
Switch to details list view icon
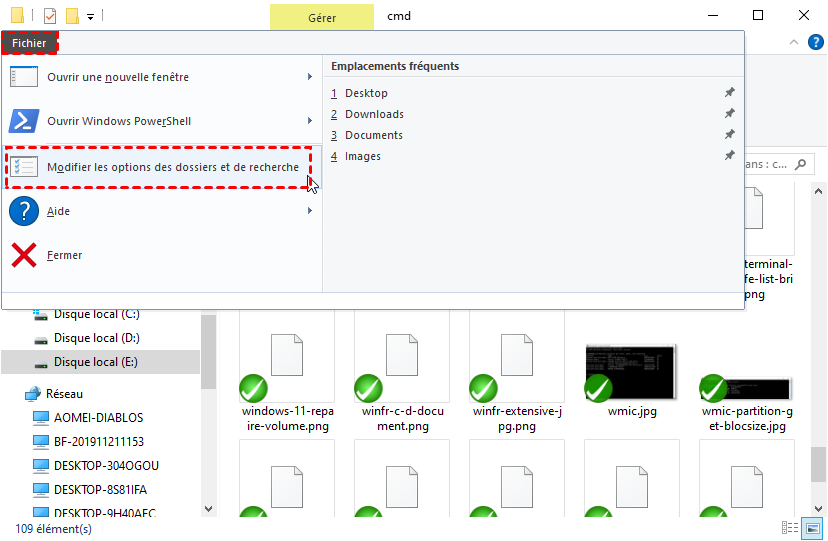tap(790, 528)
